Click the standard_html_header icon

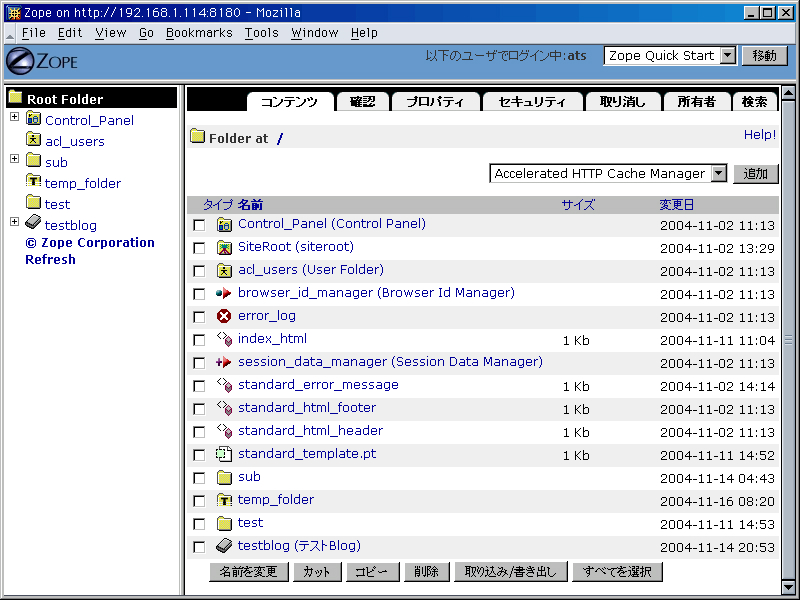tap(224, 431)
